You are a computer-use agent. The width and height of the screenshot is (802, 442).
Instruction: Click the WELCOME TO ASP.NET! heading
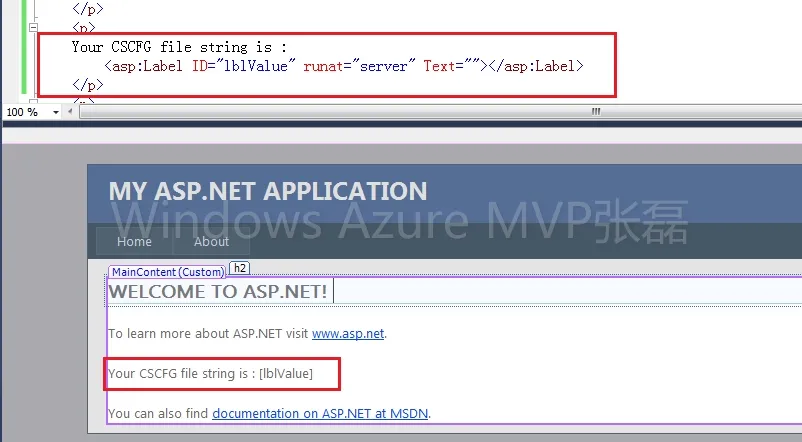218,292
